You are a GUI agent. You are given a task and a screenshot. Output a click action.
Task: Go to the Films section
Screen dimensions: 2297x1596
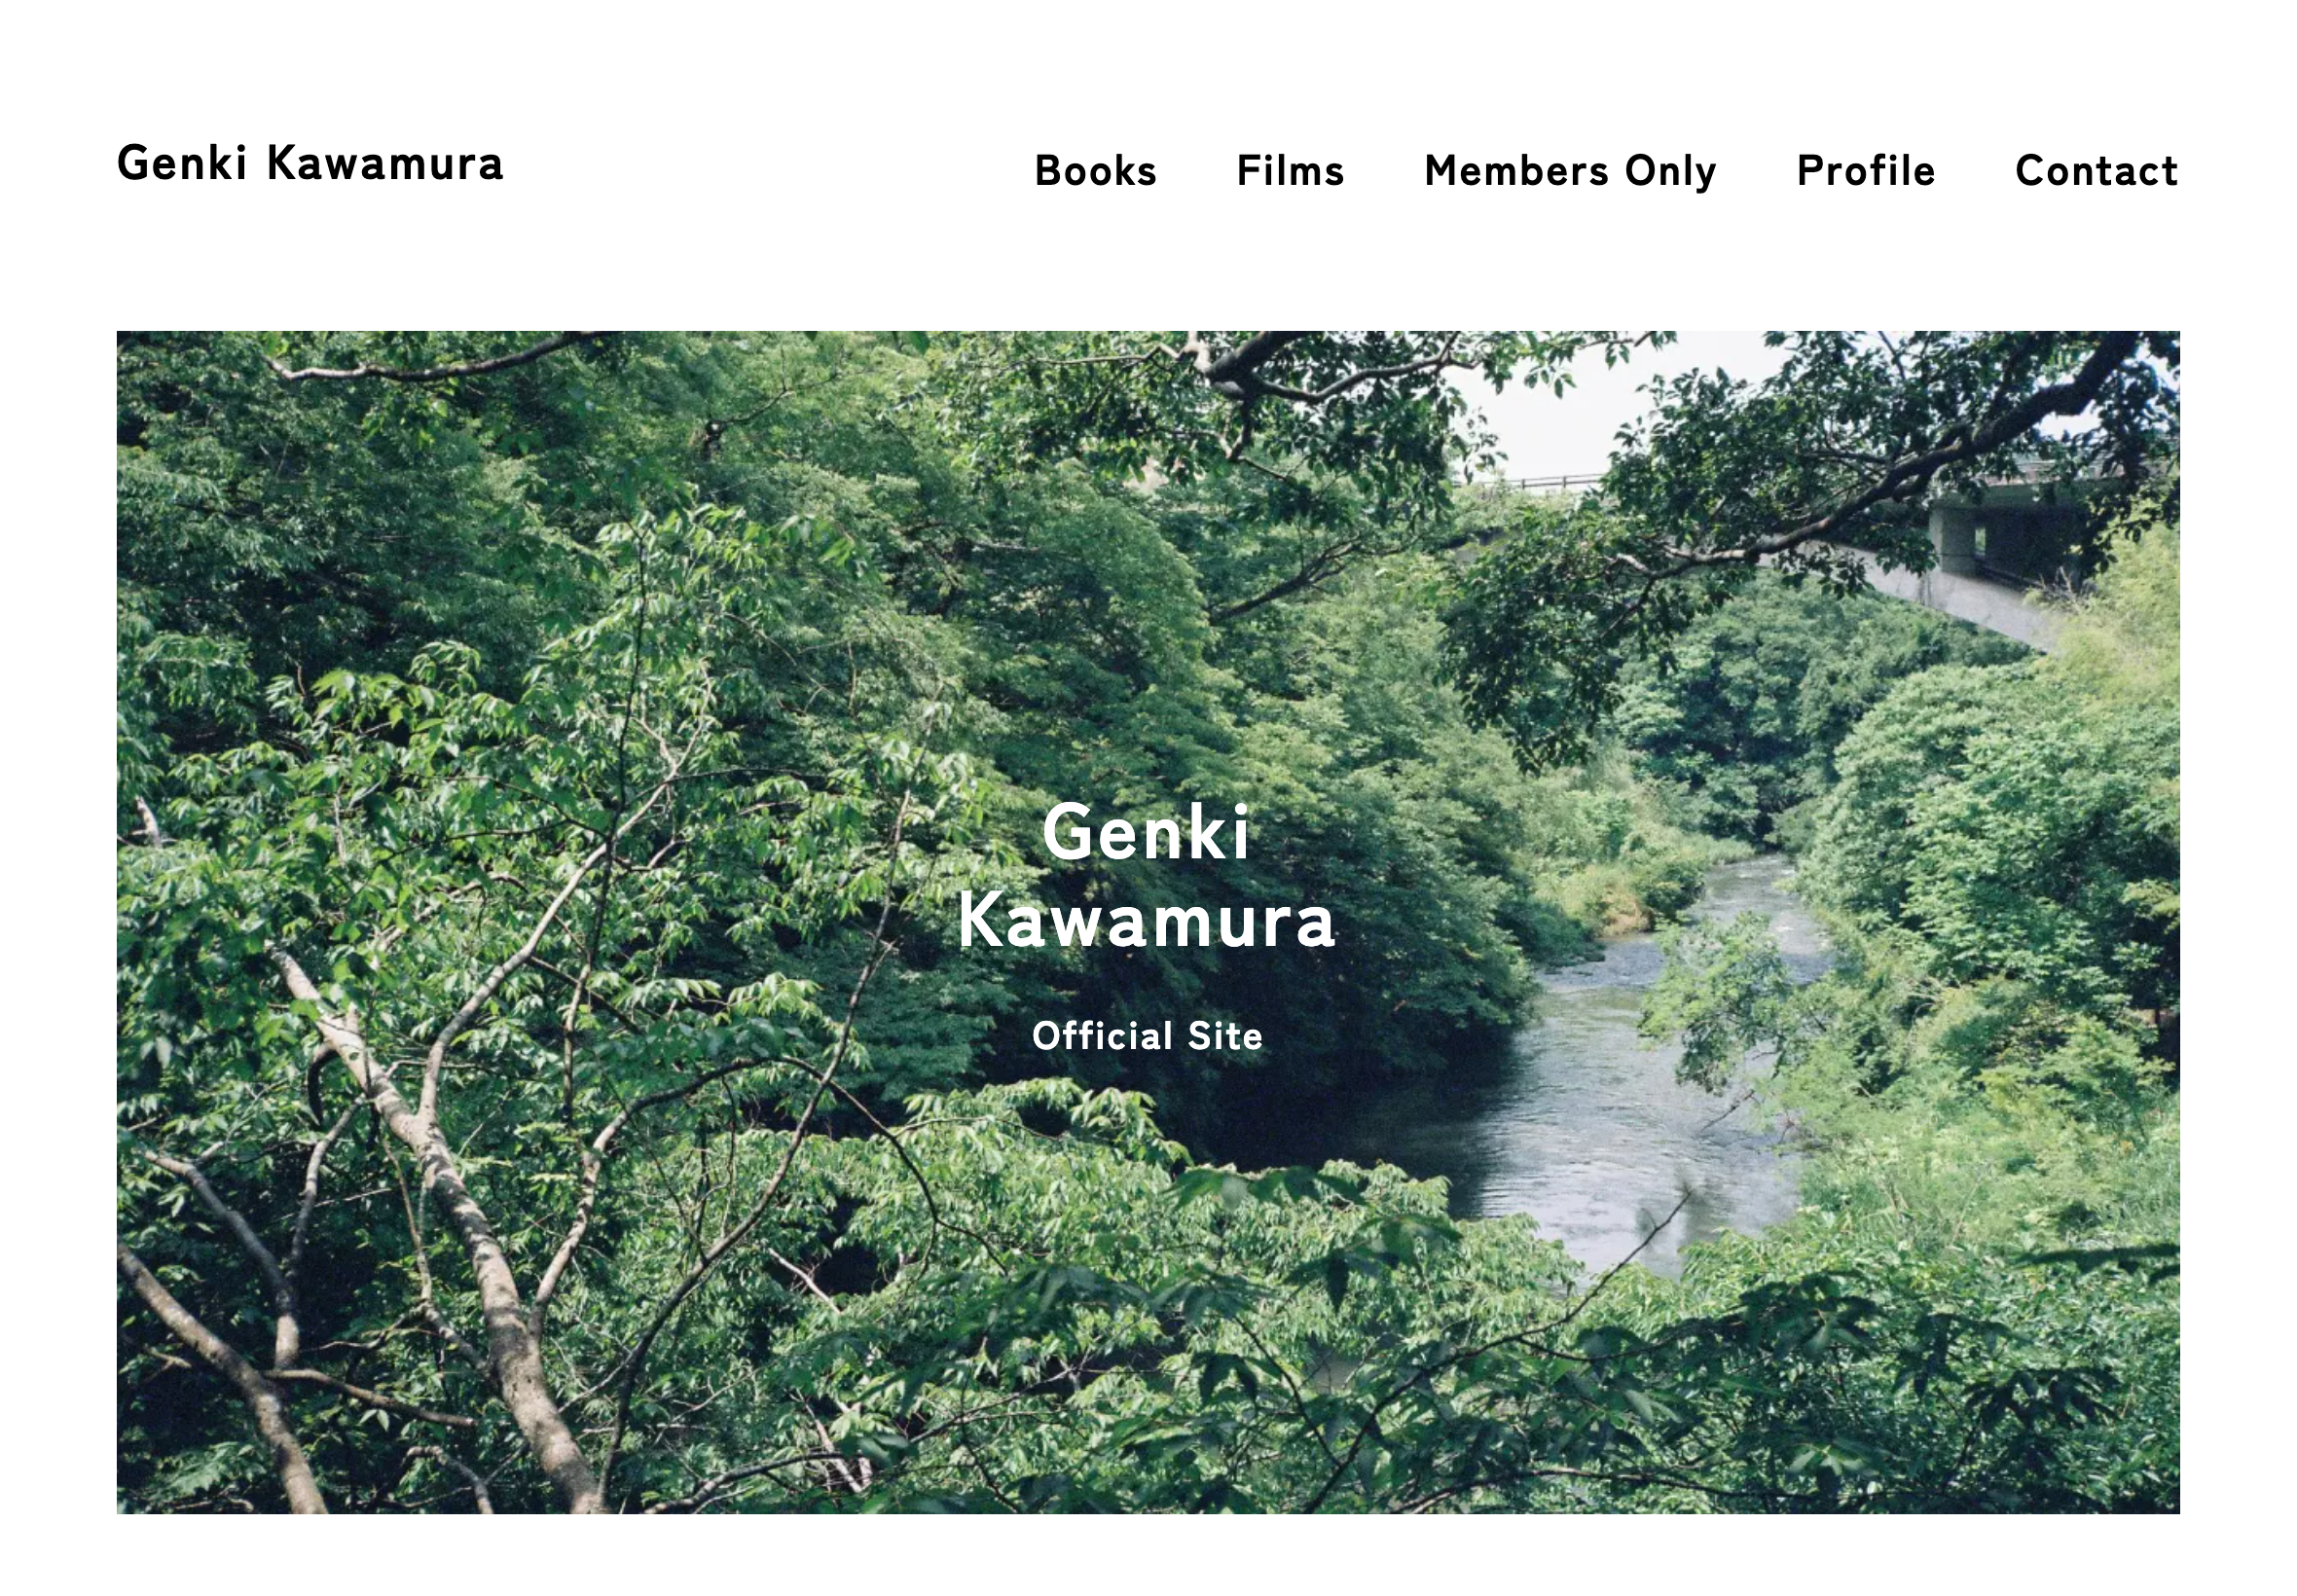1290,171
